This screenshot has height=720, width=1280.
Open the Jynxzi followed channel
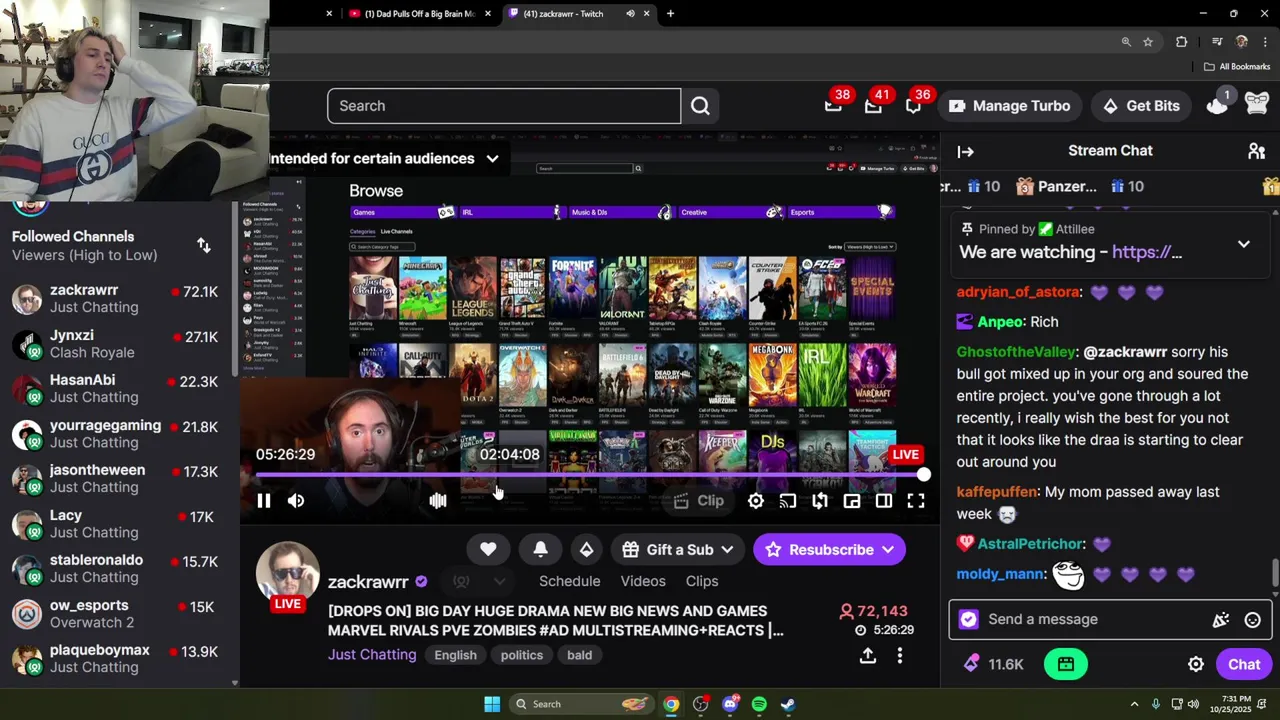120,344
